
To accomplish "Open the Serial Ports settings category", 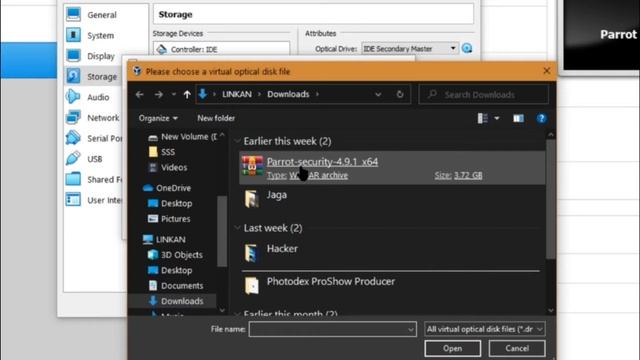I will coord(104,138).
